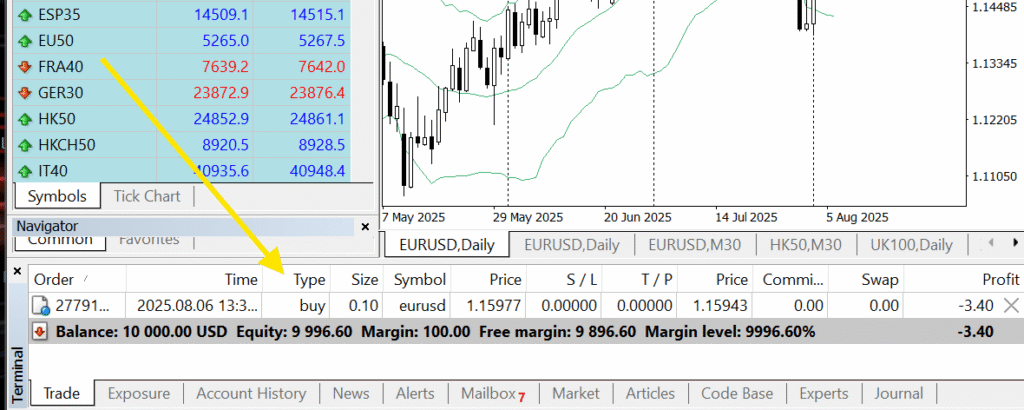Open the Account History tab
The height and width of the screenshot is (410, 1024).
click(x=251, y=394)
